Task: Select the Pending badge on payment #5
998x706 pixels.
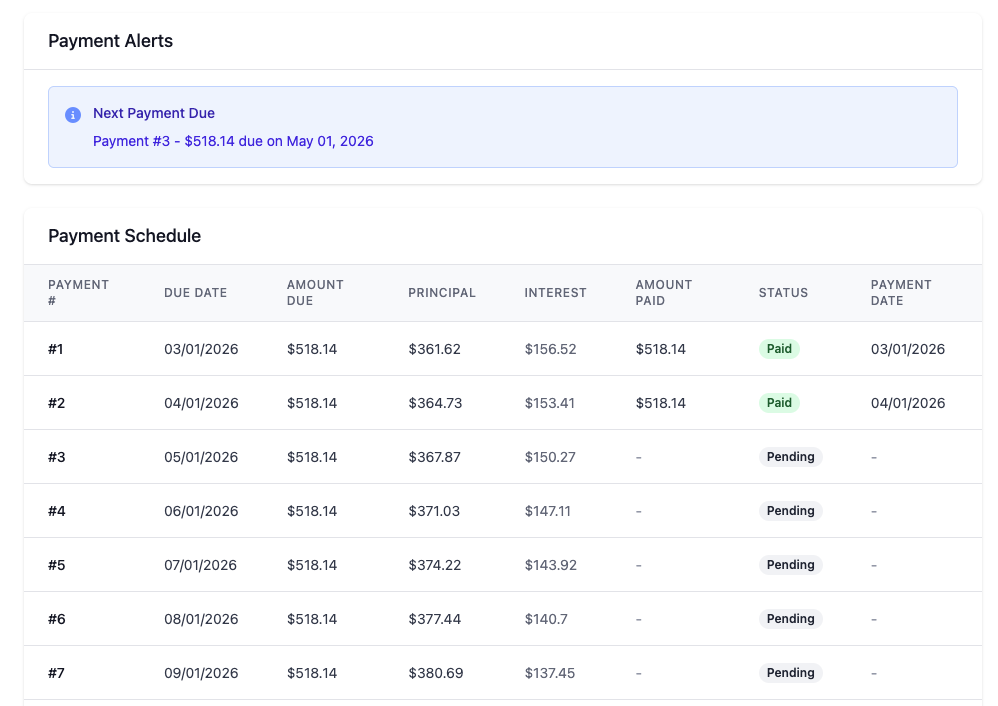Action: 790,565
